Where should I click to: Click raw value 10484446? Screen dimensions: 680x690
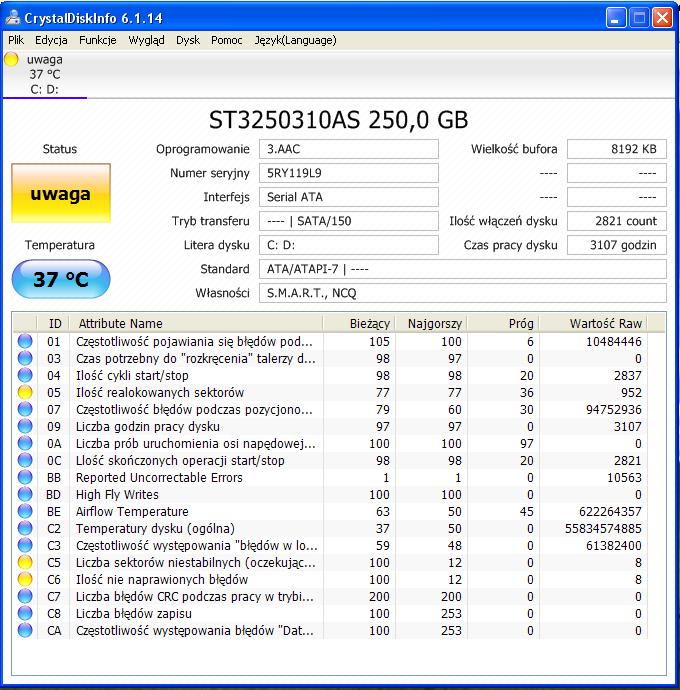click(614, 341)
